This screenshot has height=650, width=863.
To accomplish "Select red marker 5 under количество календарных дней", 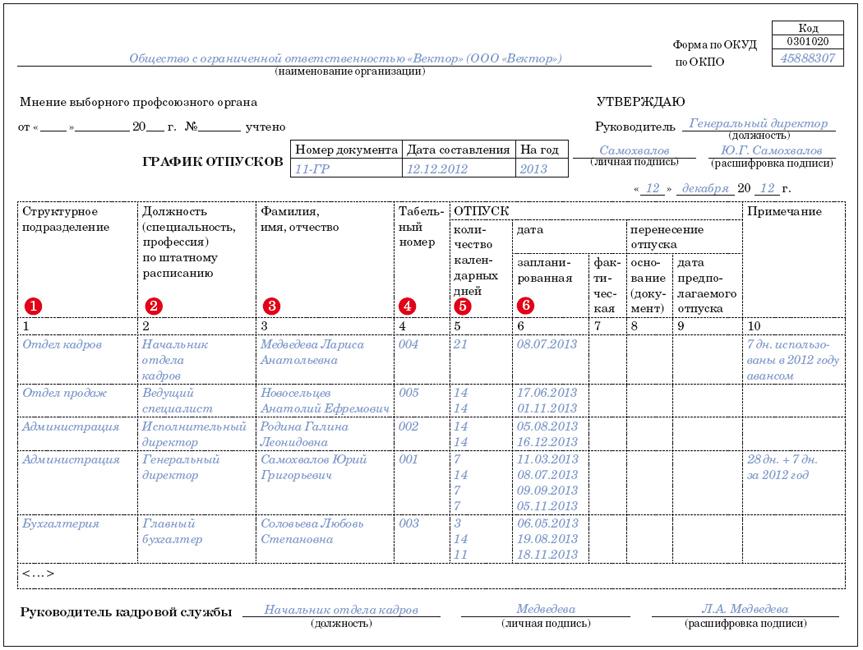I will 462,305.
